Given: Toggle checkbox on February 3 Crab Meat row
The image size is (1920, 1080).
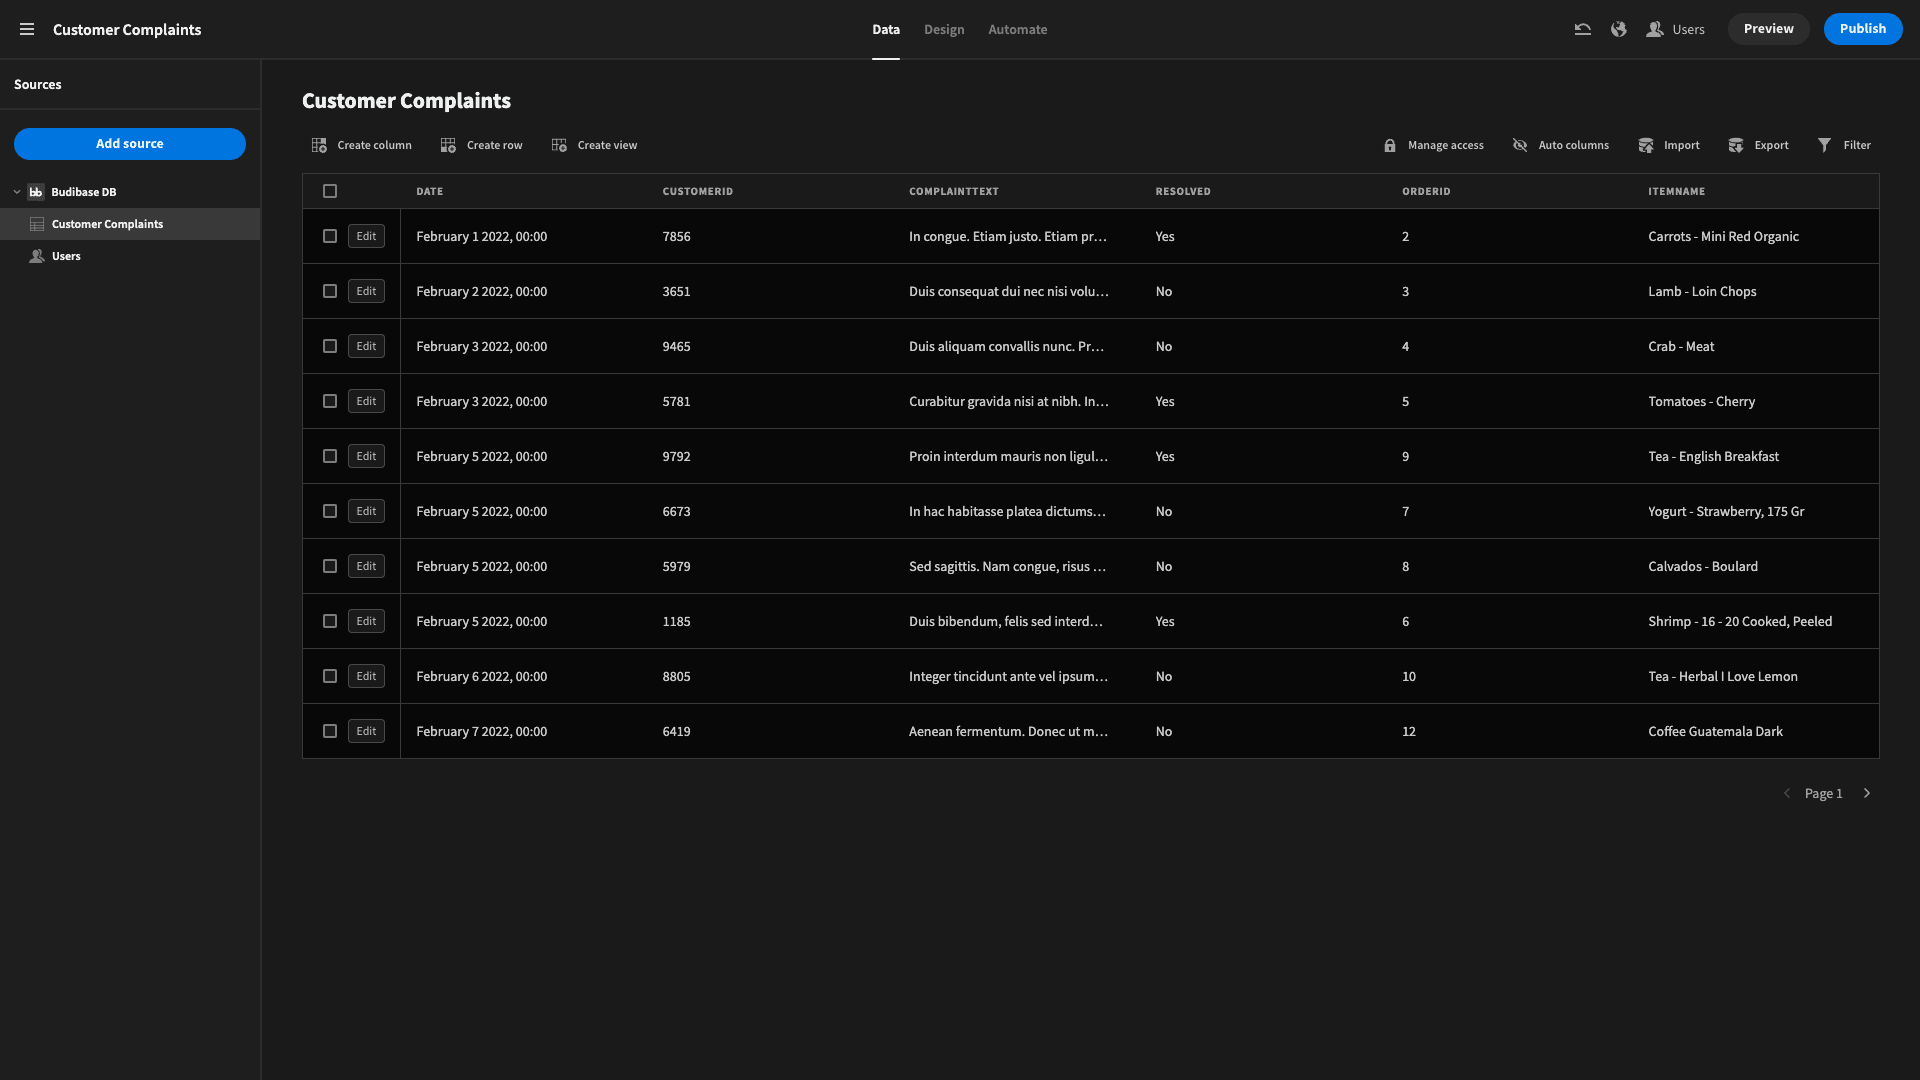Looking at the screenshot, I should (330, 345).
